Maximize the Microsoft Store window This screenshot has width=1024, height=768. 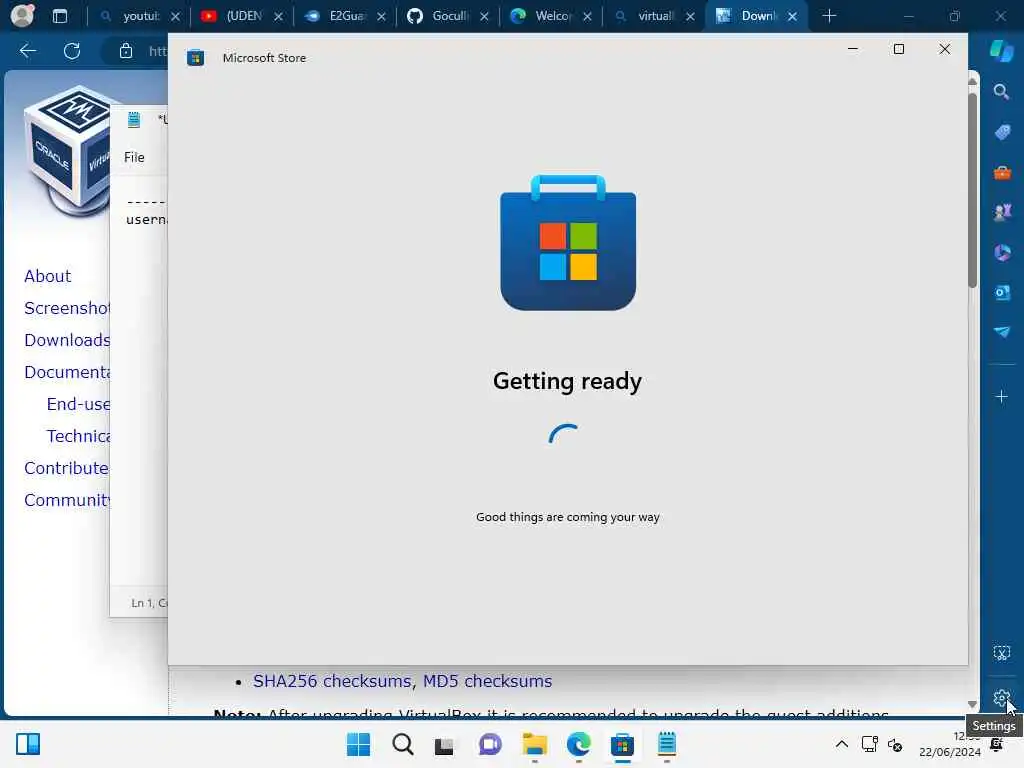pyautogui.click(x=899, y=49)
